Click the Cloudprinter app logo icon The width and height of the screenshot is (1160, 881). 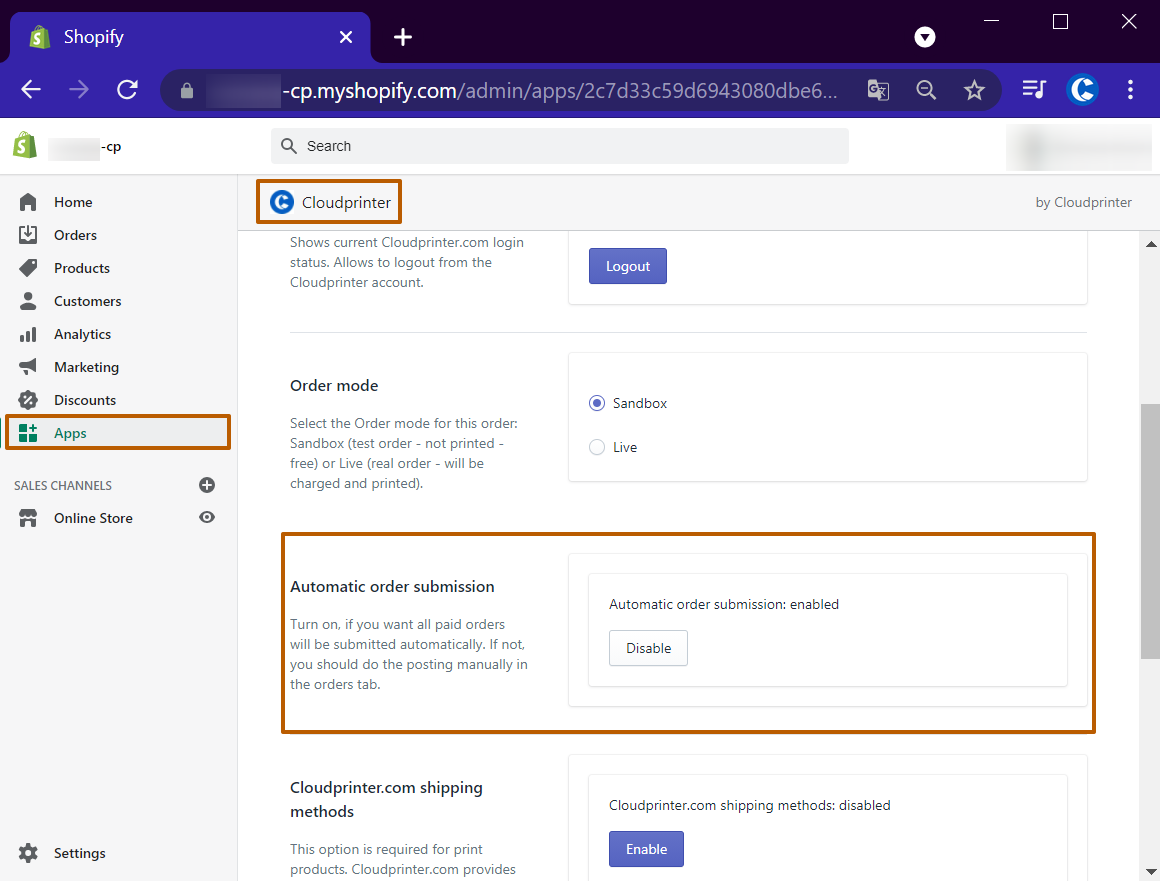click(x=282, y=202)
